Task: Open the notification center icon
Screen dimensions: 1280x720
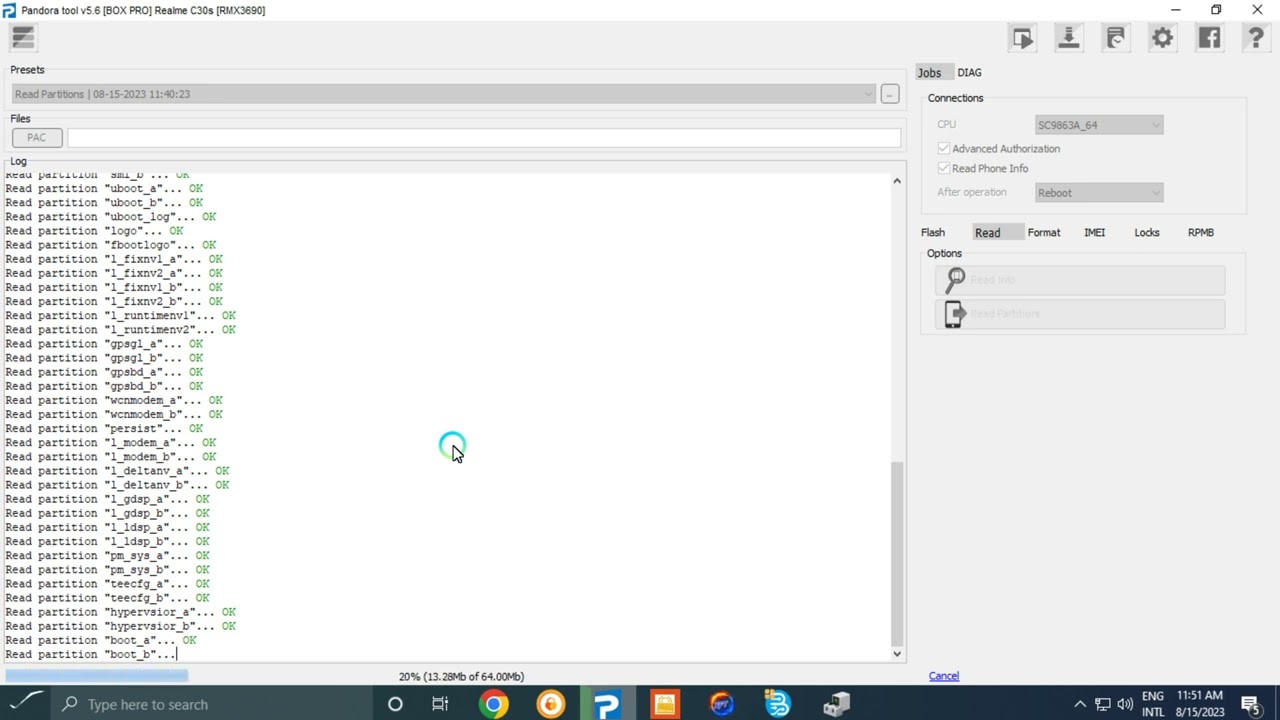Action: (x=1250, y=704)
